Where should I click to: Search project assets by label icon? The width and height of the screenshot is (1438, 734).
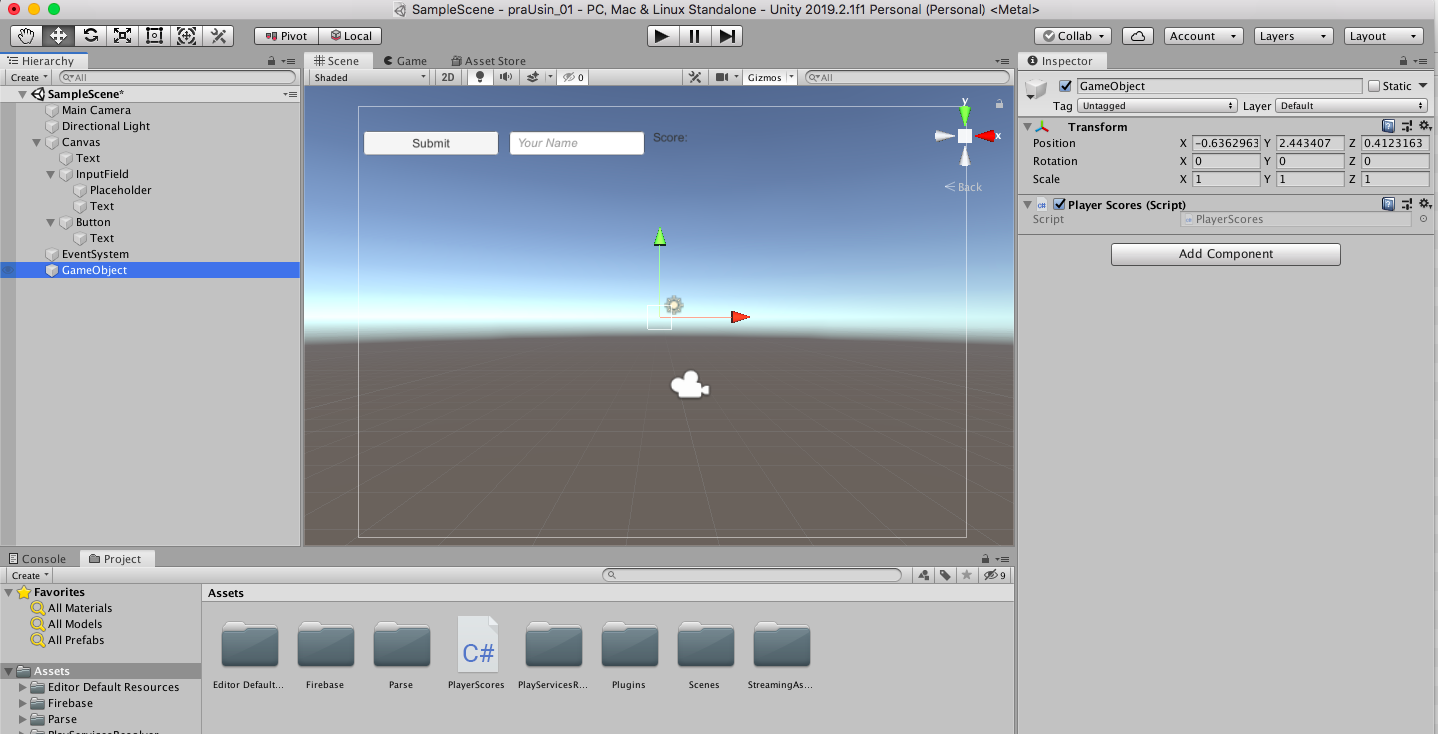click(x=945, y=575)
